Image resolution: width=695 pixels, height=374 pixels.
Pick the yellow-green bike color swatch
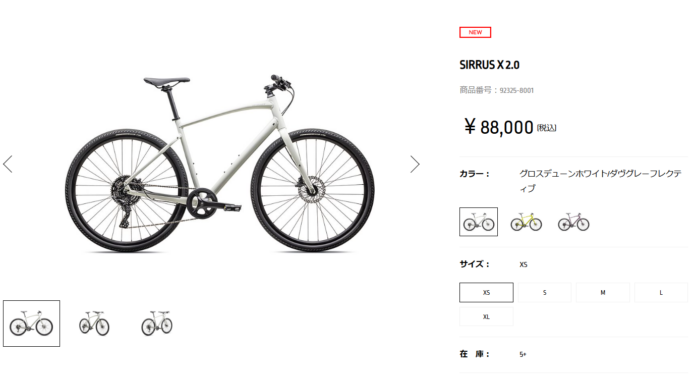coord(526,222)
